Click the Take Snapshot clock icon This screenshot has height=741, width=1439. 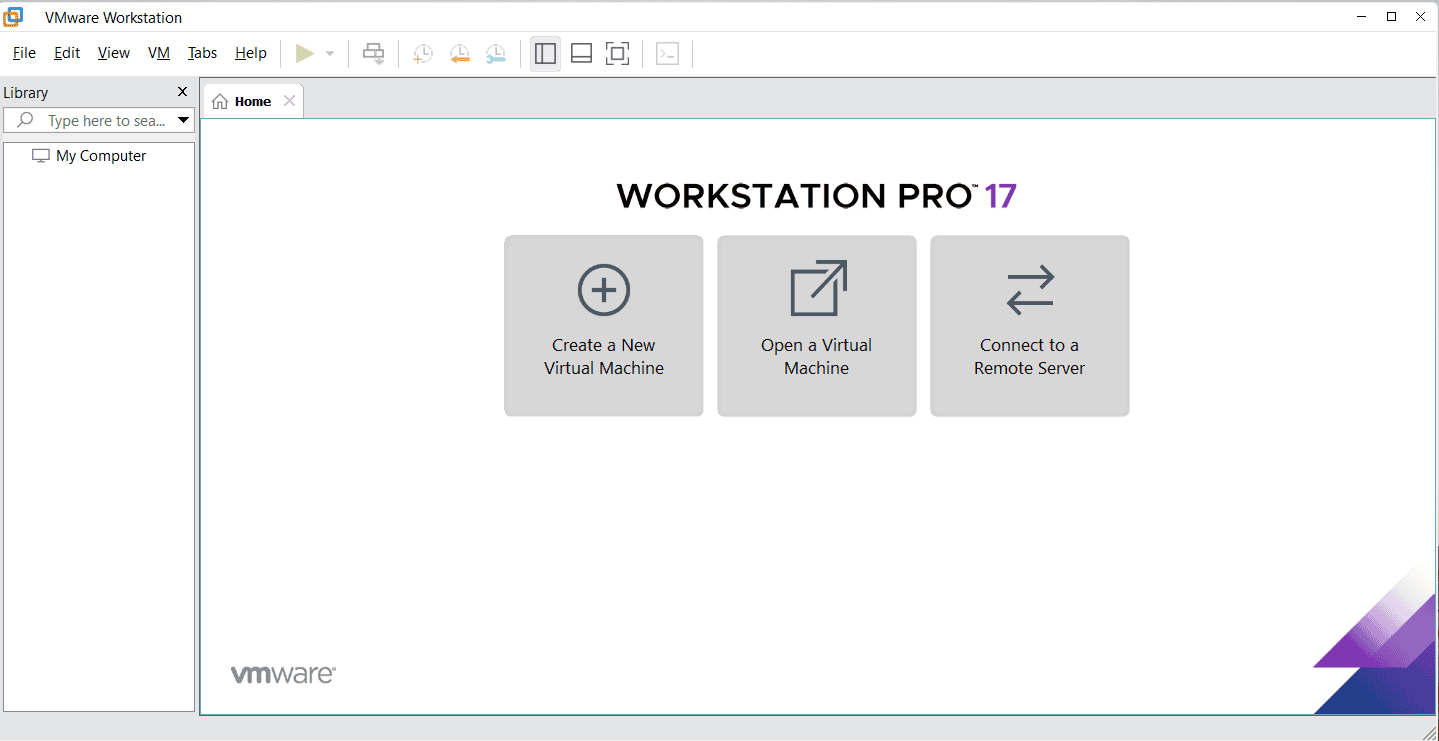[x=423, y=54]
